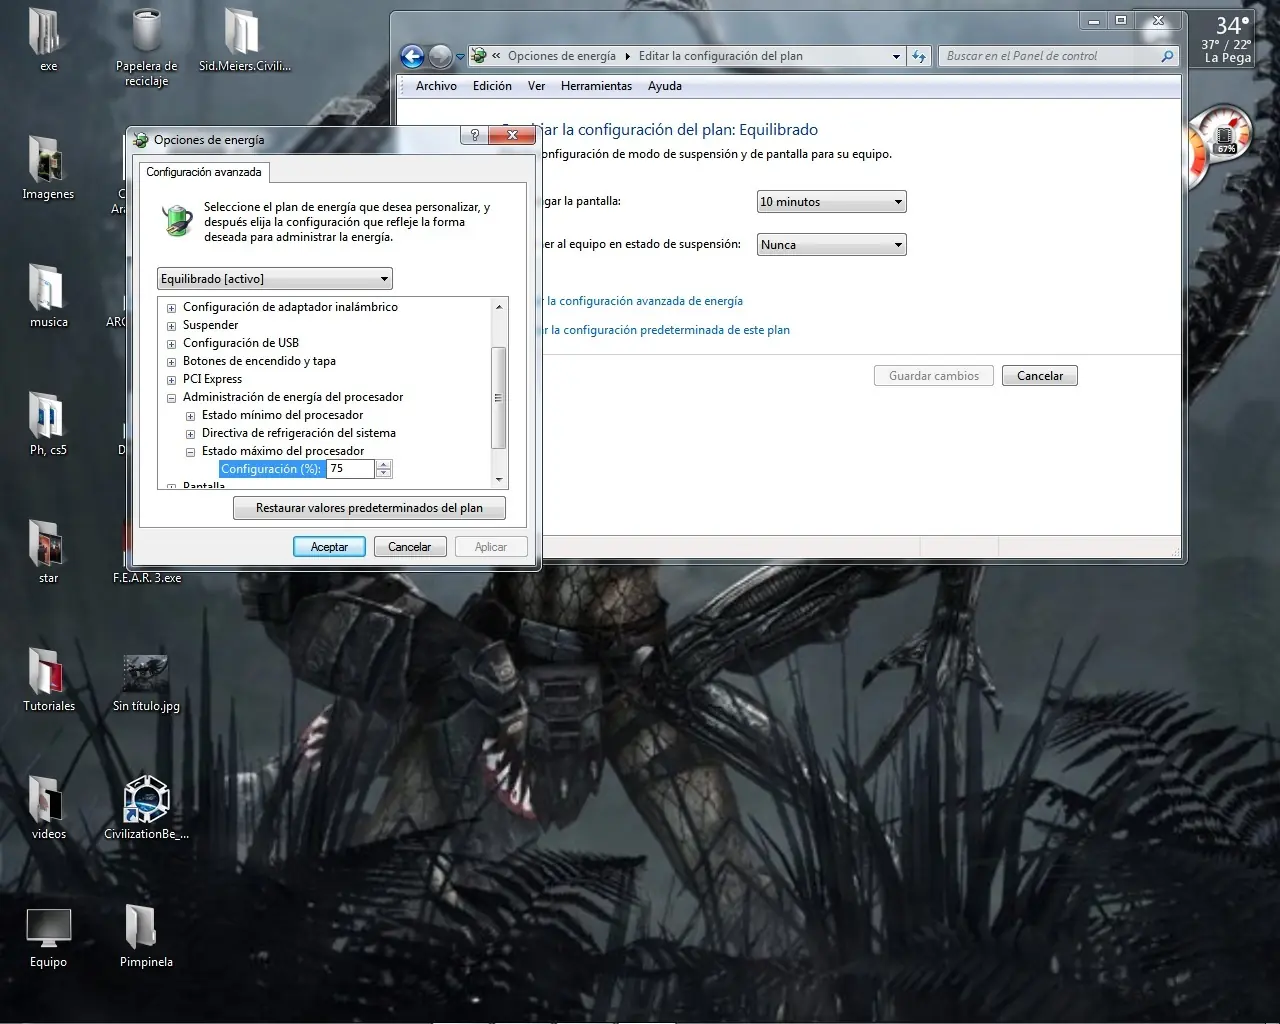Open the Tutoriales folder icon
Viewport: 1280px width, 1024px height.
pyautogui.click(x=48, y=679)
